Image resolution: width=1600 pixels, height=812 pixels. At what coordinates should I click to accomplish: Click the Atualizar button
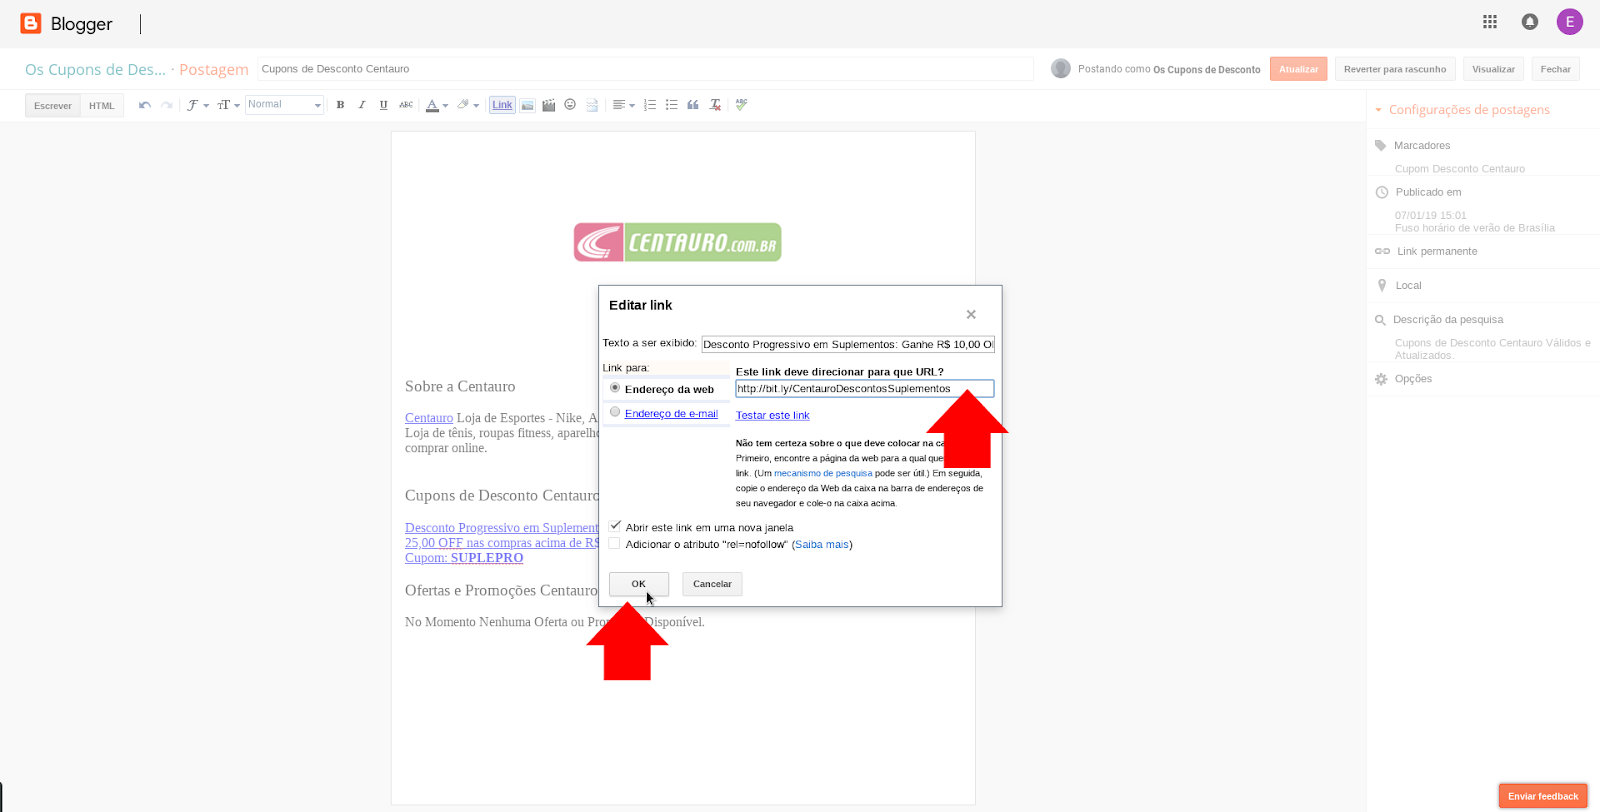[1299, 69]
